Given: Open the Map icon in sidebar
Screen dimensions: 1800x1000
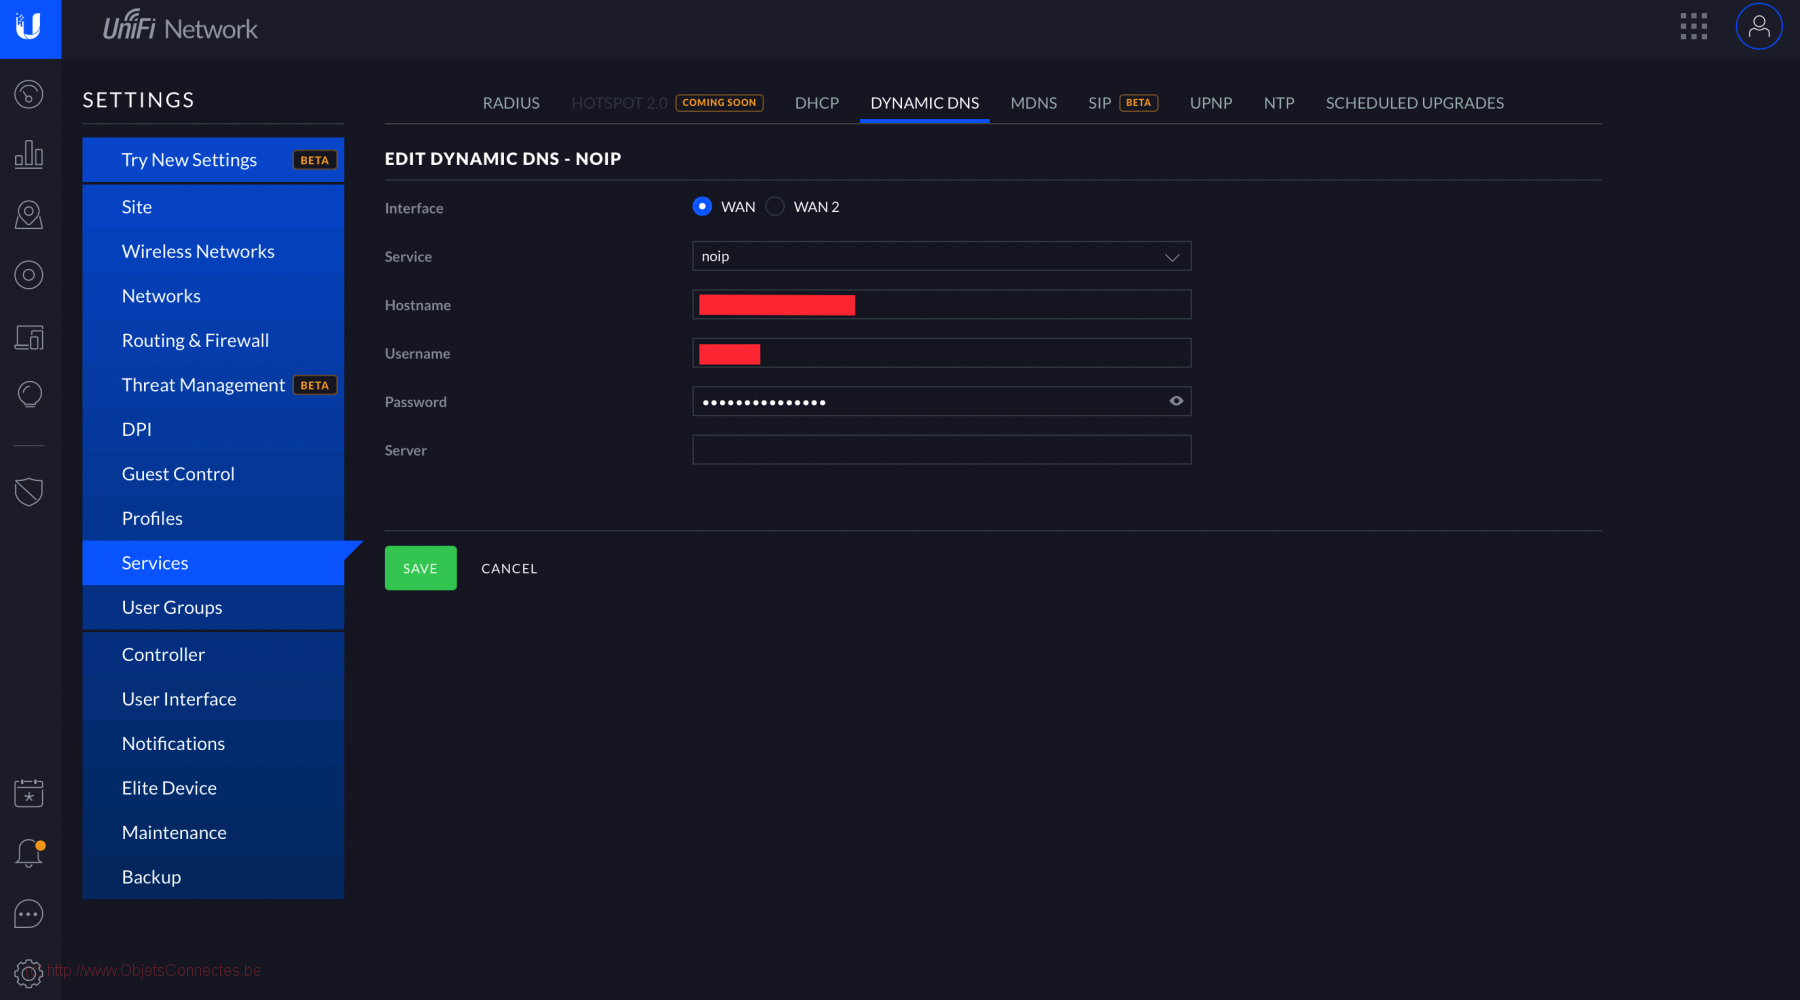Looking at the screenshot, I should click(29, 215).
